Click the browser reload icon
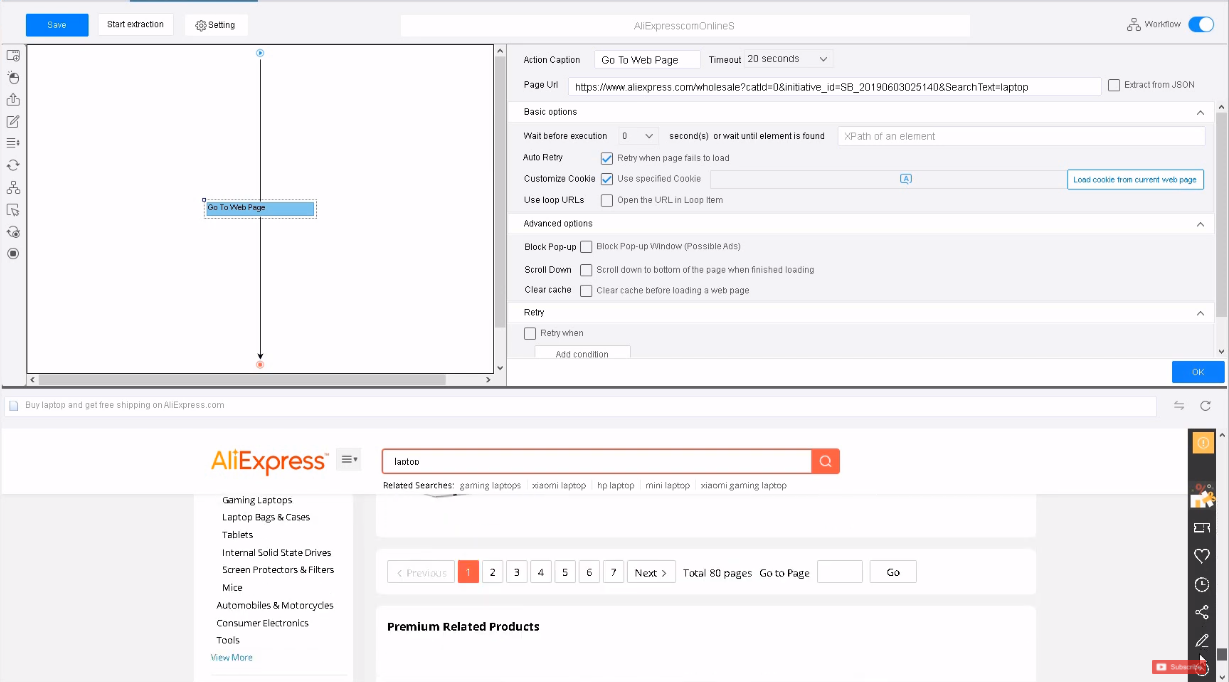The width and height of the screenshot is (1229, 682). click(x=1205, y=405)
